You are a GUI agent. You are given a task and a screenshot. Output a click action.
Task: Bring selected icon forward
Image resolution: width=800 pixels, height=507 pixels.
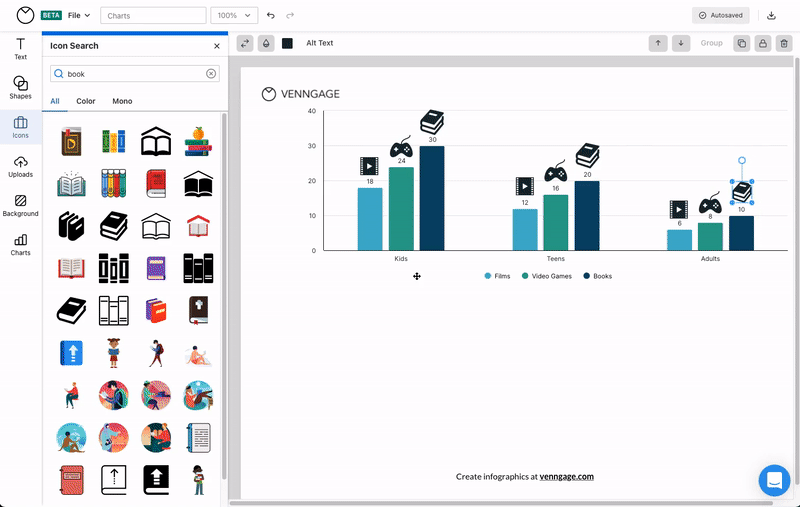point(658,43)
